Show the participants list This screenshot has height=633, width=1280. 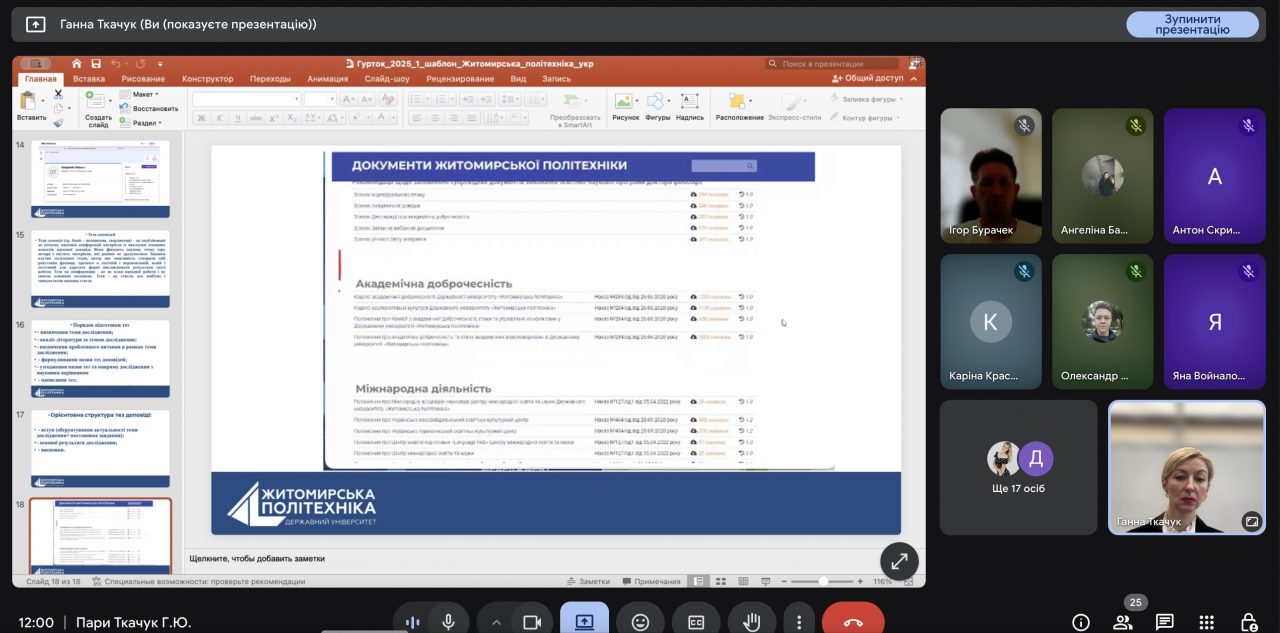(x=1123, y=622)
